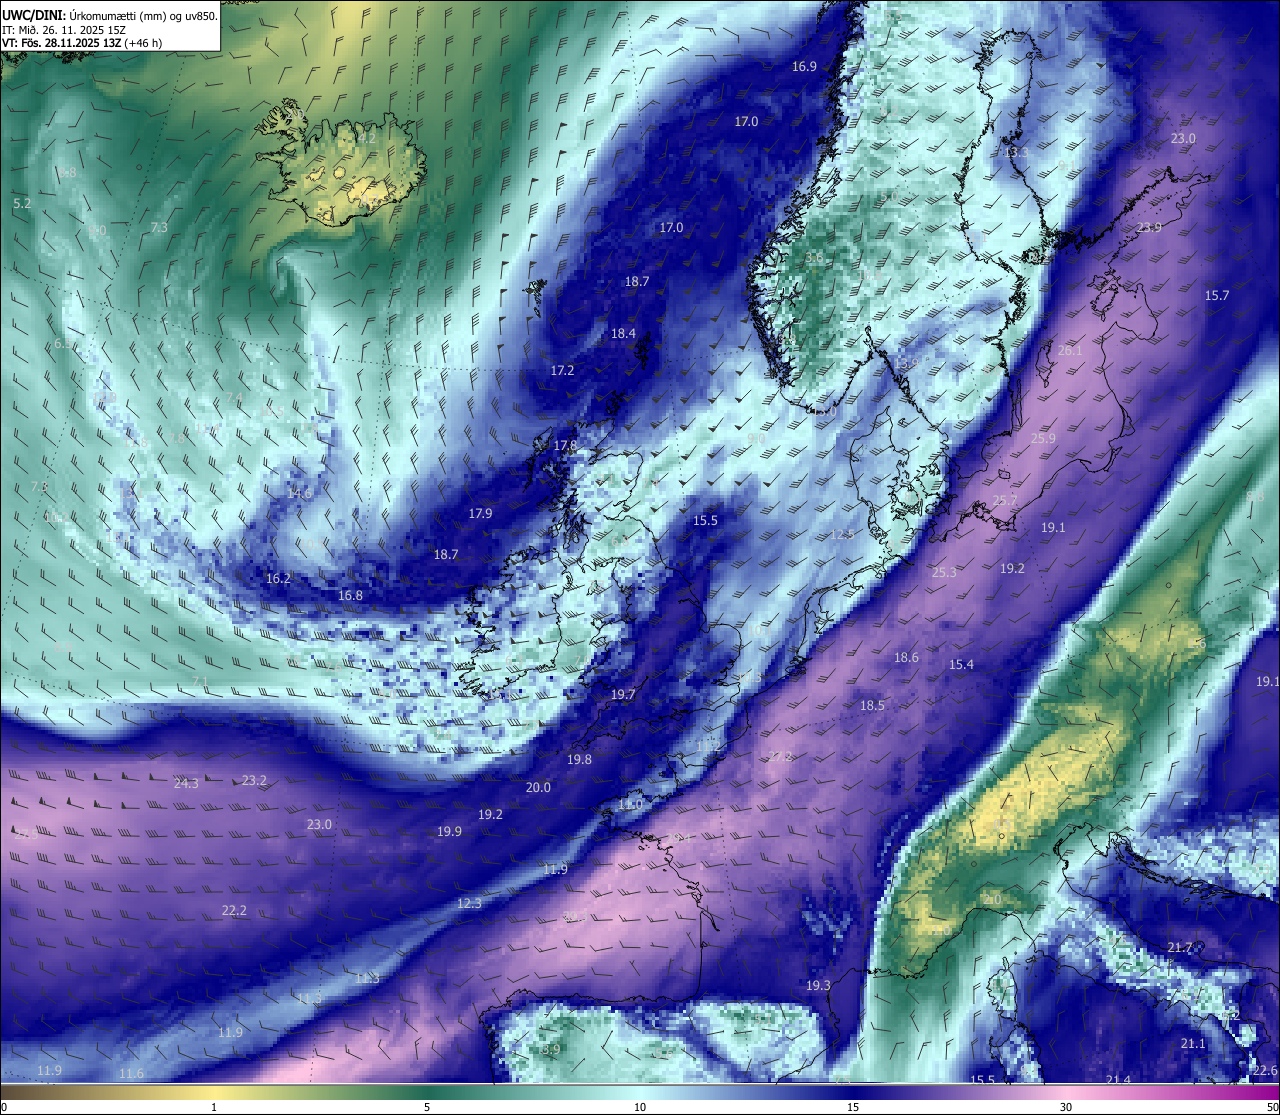This screenshot has height=1115, width=1280.
Task: Click the 25.9 value over the Baltic
Action: pos(1043,438)
